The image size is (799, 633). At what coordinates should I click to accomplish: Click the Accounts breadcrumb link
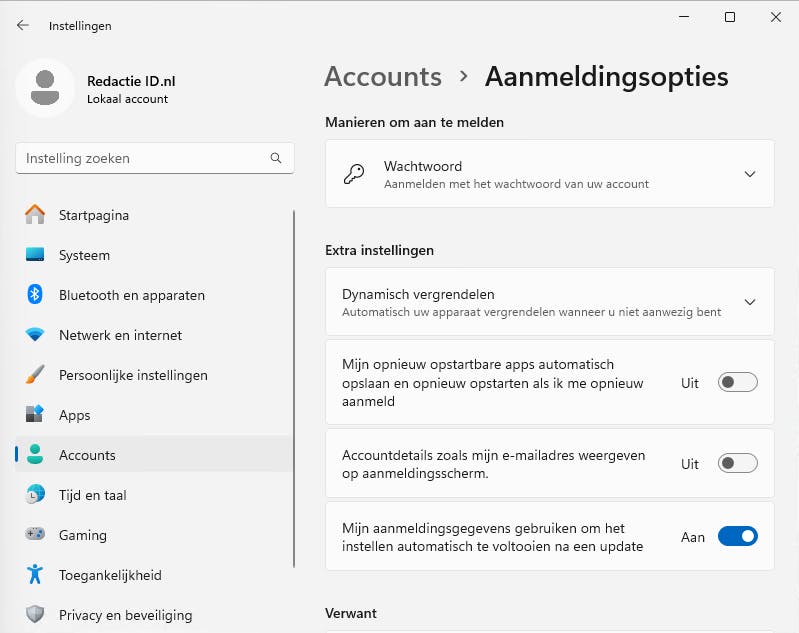click(383, 77)
